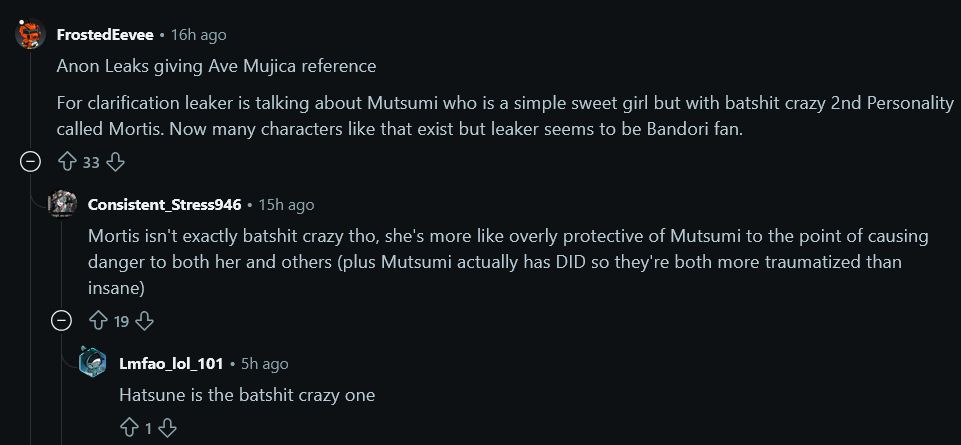Image resolution: width=961 pixels, height=445 pixels.
Task: Click "Hatsune is the batshit crazy one" comment
Action: point(247,395)
